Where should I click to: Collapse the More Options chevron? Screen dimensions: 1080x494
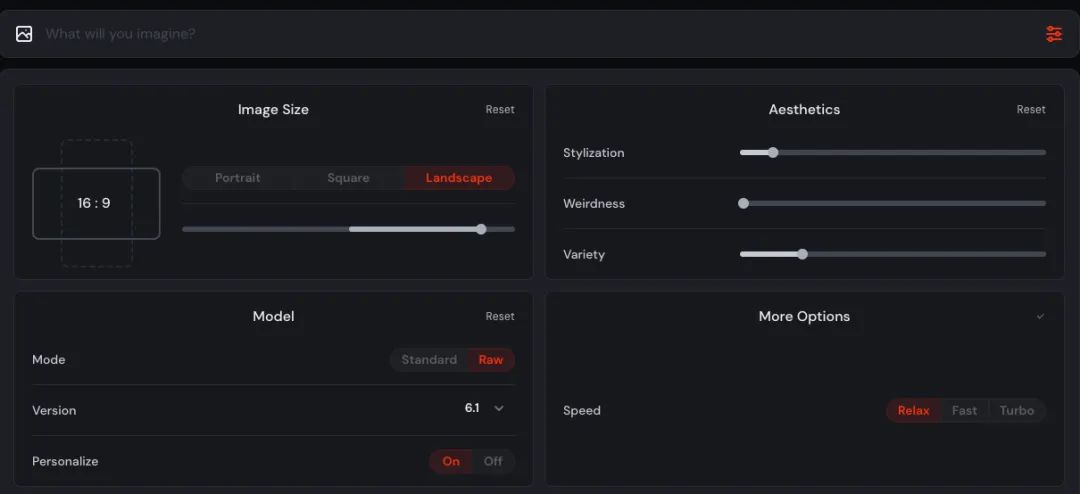click(1040, 317)
